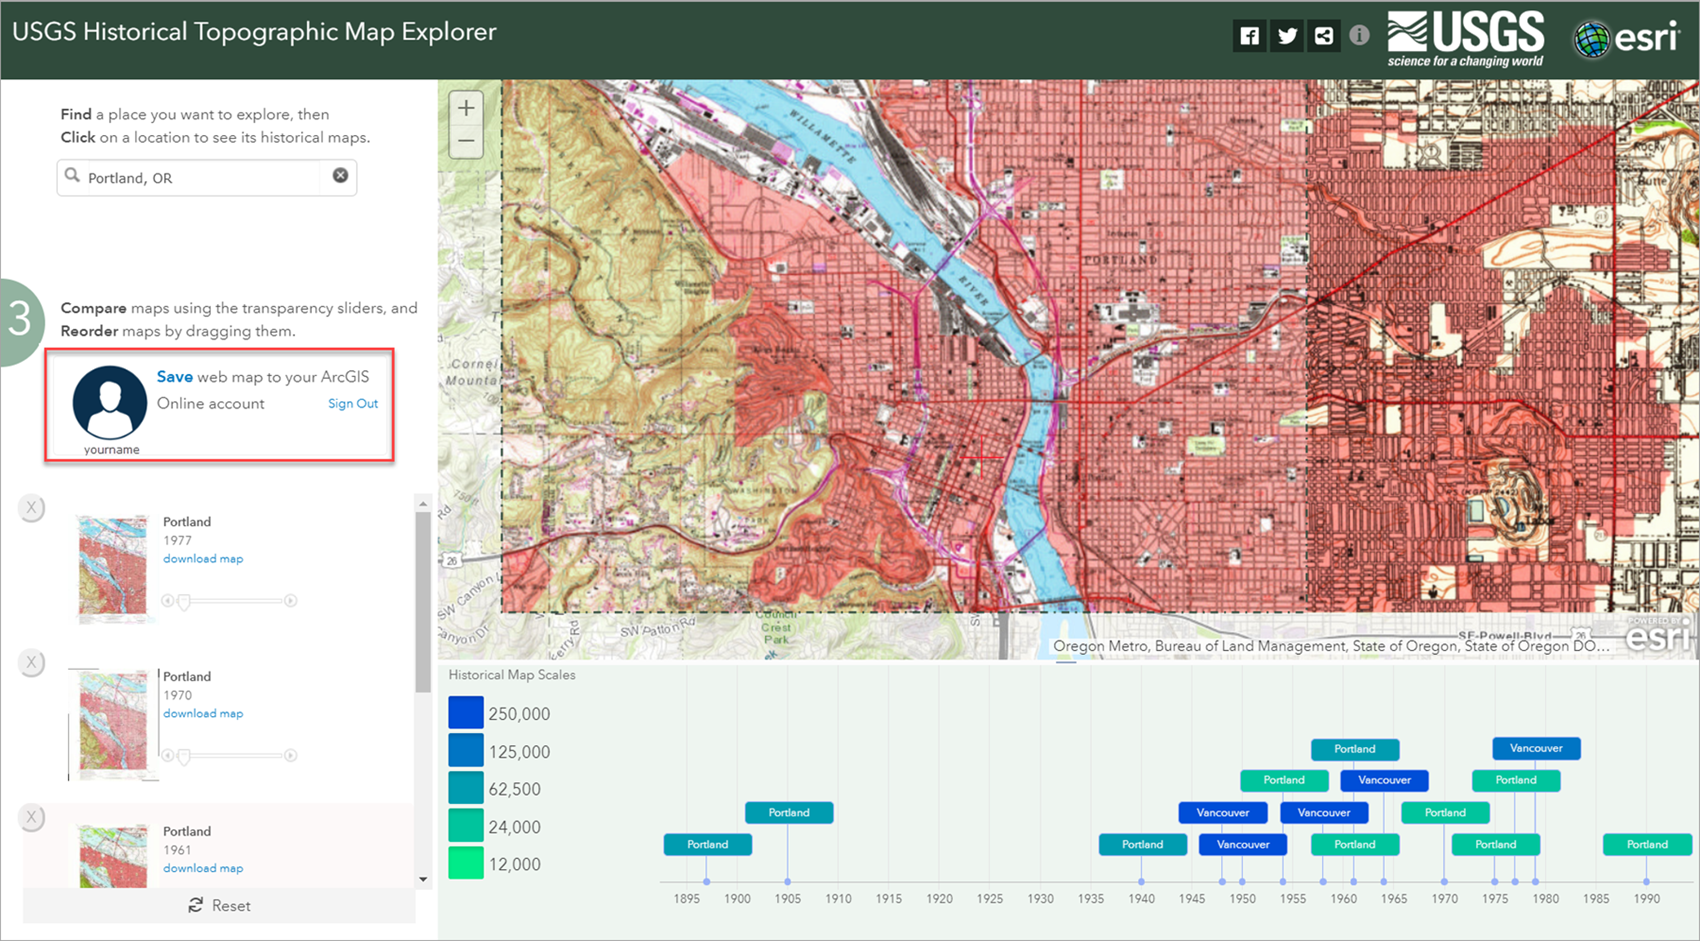Click the search magnifier icon
The width and height of the screenshot is (1700, 941).
click(73, 176)
